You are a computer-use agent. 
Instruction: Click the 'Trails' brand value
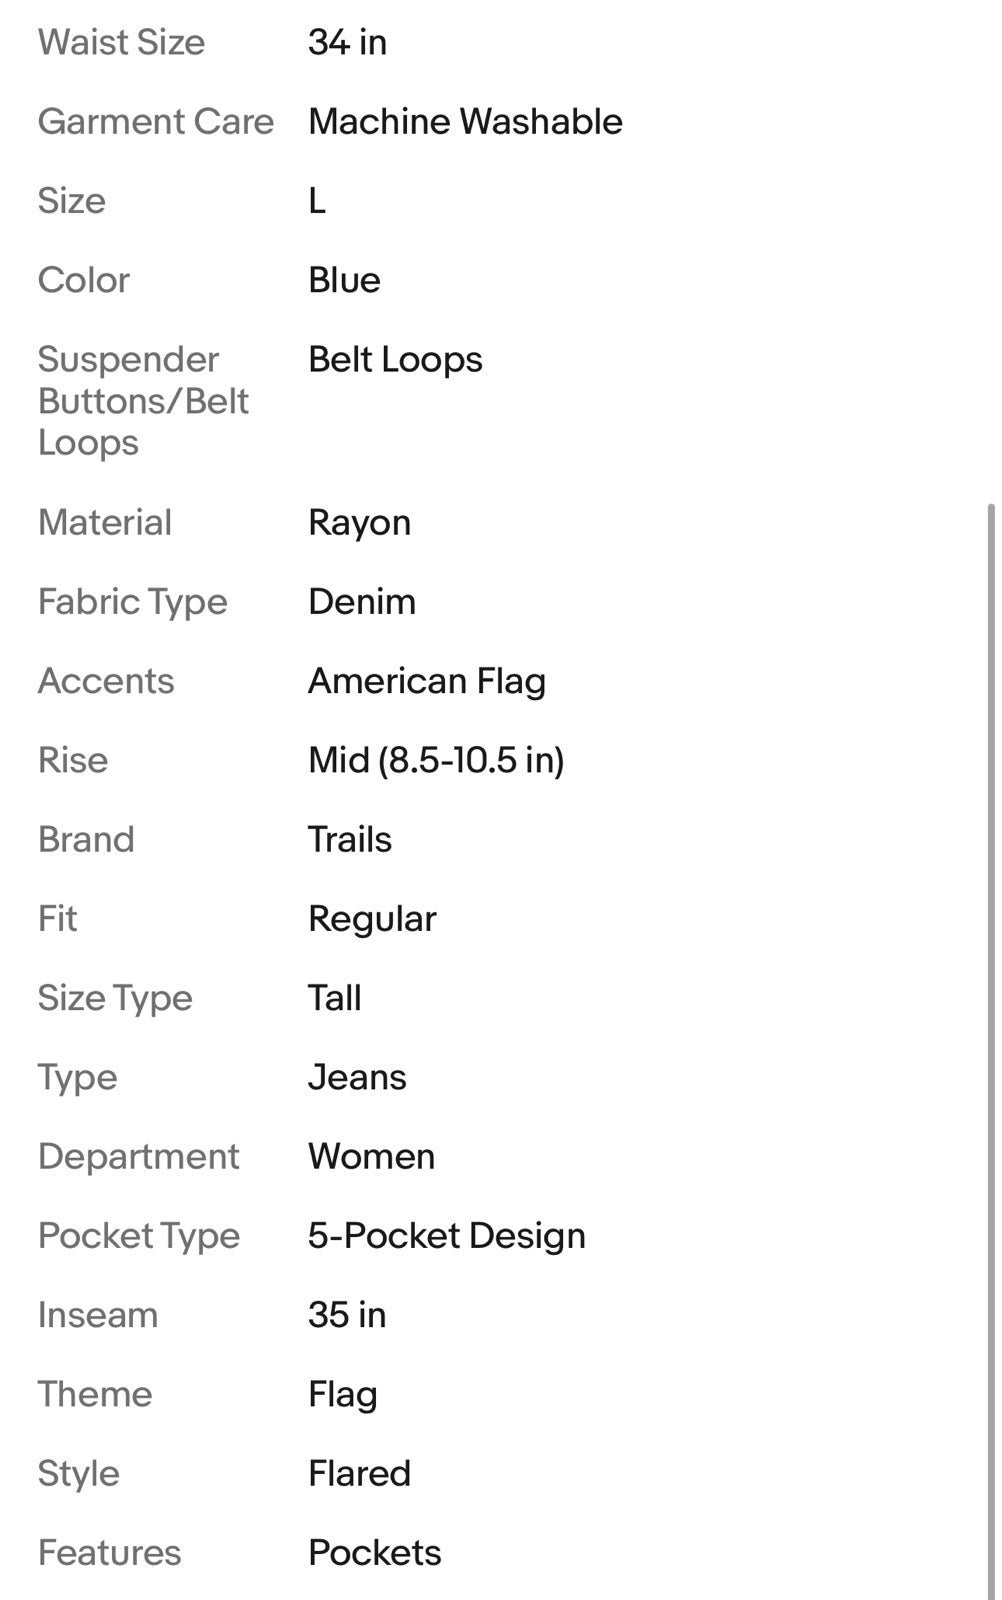tap(350, 840)
